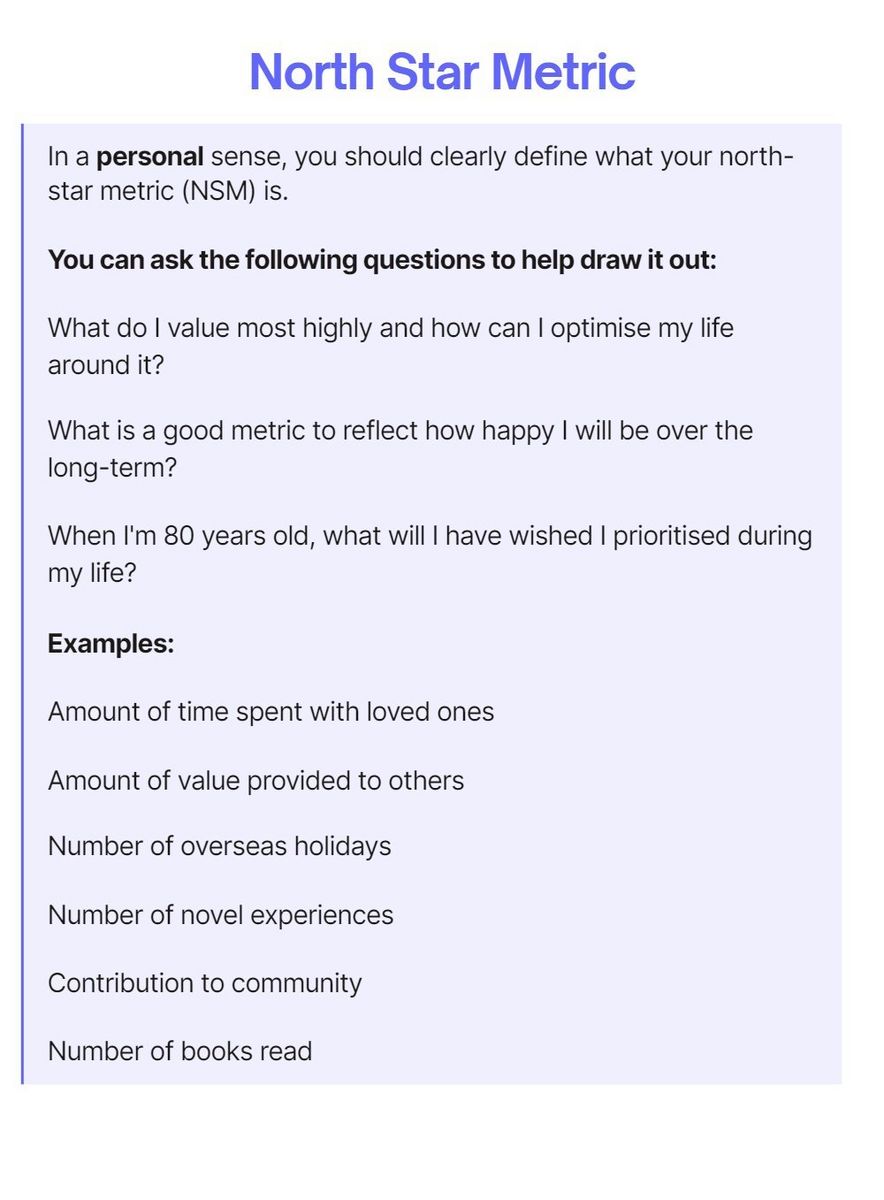Click the question about a good happiness metric
This screenshot has height=1200, width=884.
(400, 448)
